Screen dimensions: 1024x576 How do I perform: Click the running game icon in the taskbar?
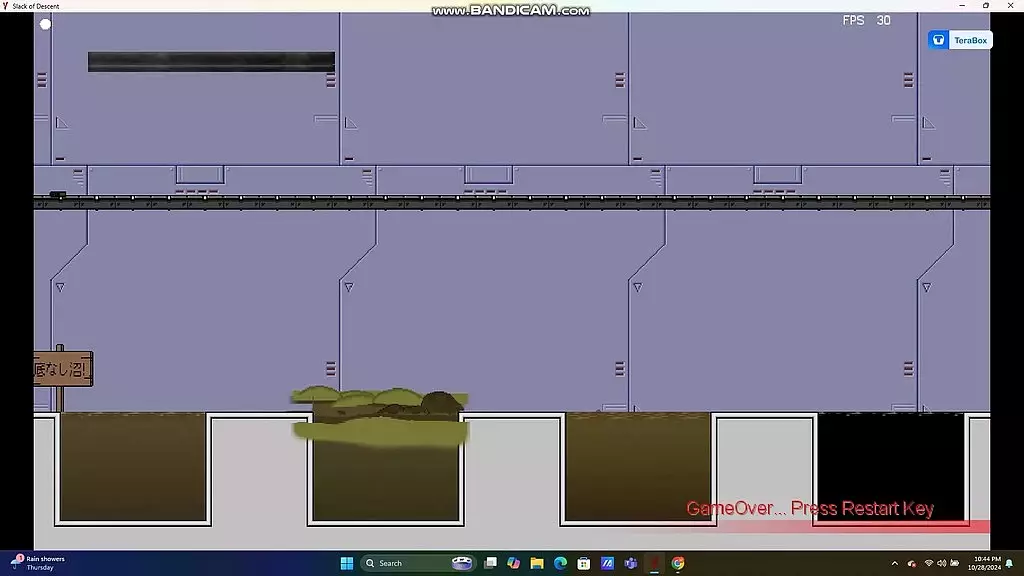click(x=655, y=563)
